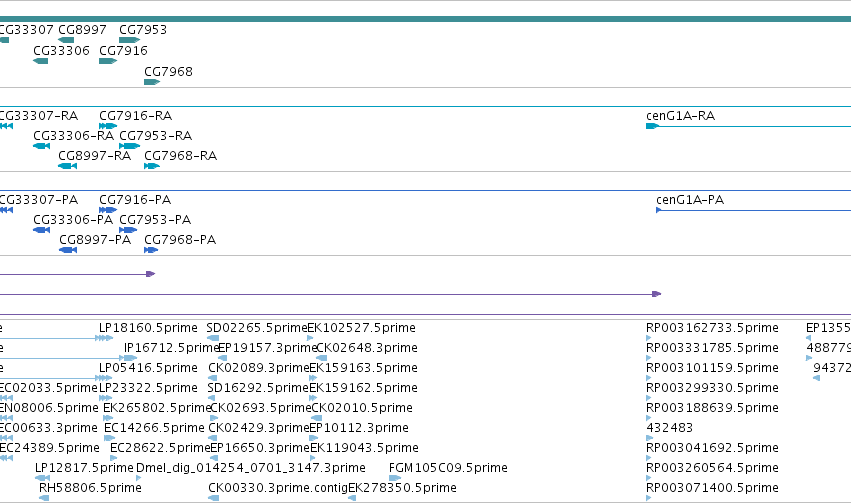The image size is (851, 503).
Task: Click the CG33306-RA transcript glyph
Action: click(x=41, y=146)
